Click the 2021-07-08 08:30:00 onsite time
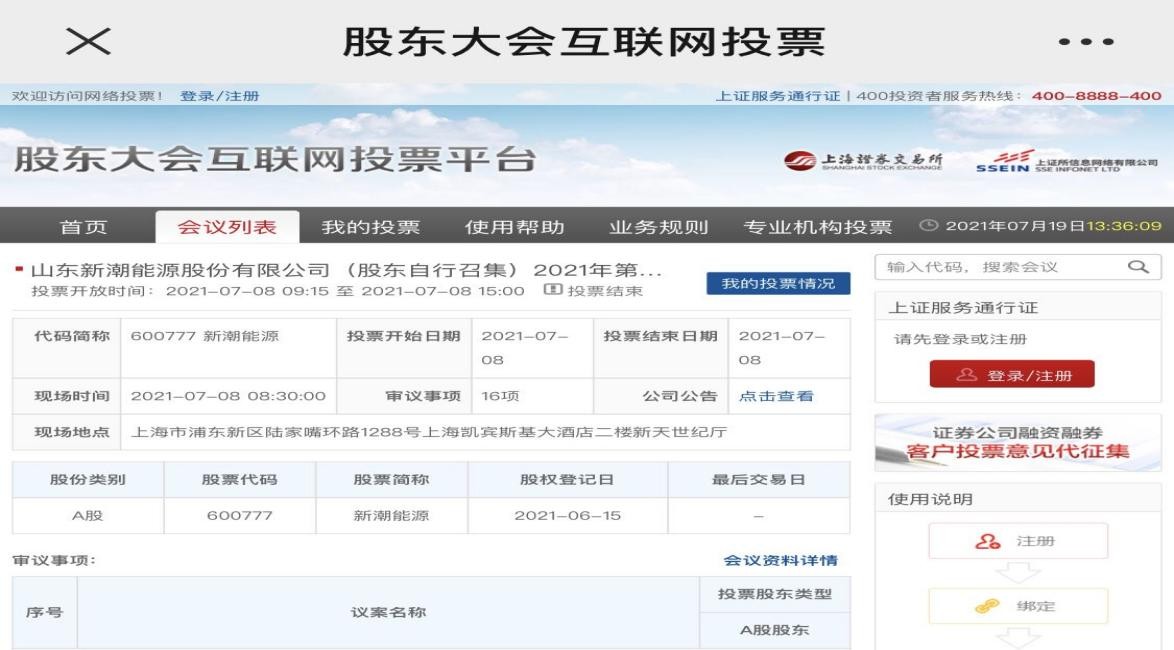The height and width of the screenshot is (650, 1174). pos(228,396)
